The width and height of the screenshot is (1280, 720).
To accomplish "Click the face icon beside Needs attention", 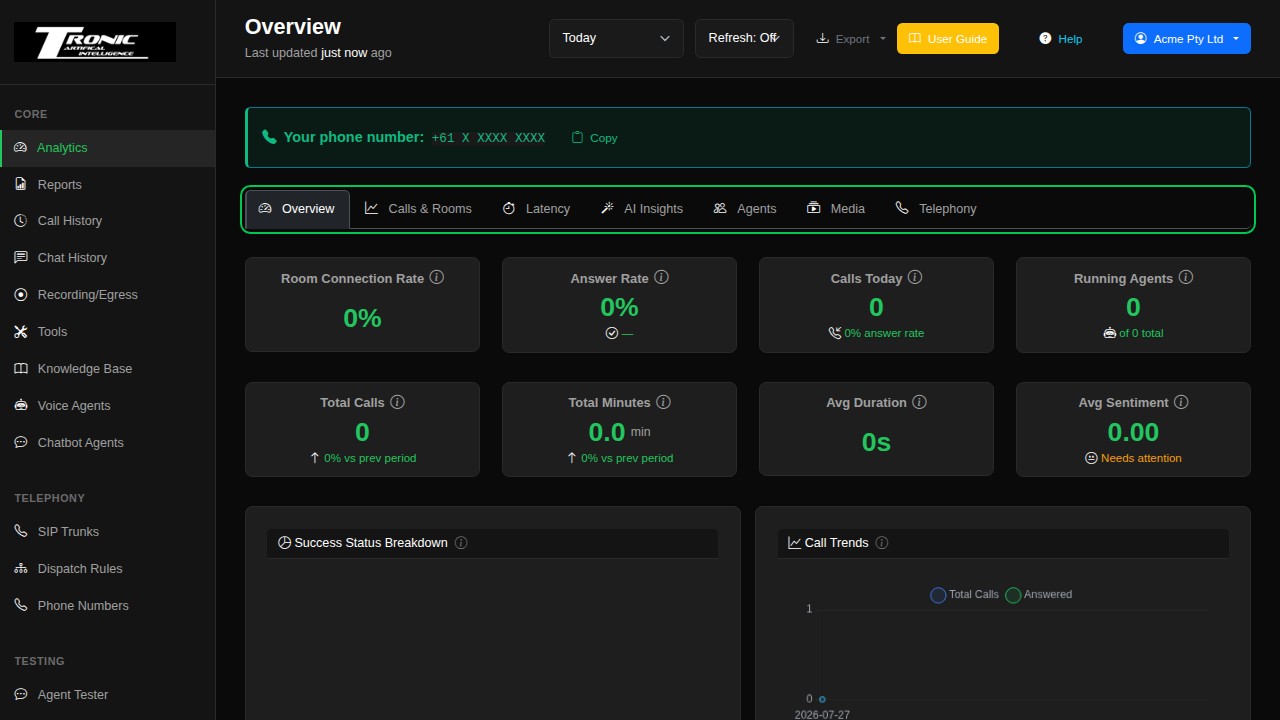I will pos(1091,458).
